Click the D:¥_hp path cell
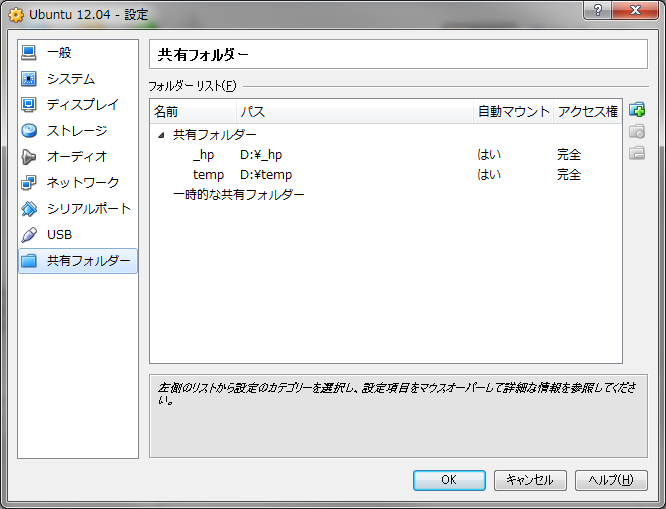 tap(261, 155)
